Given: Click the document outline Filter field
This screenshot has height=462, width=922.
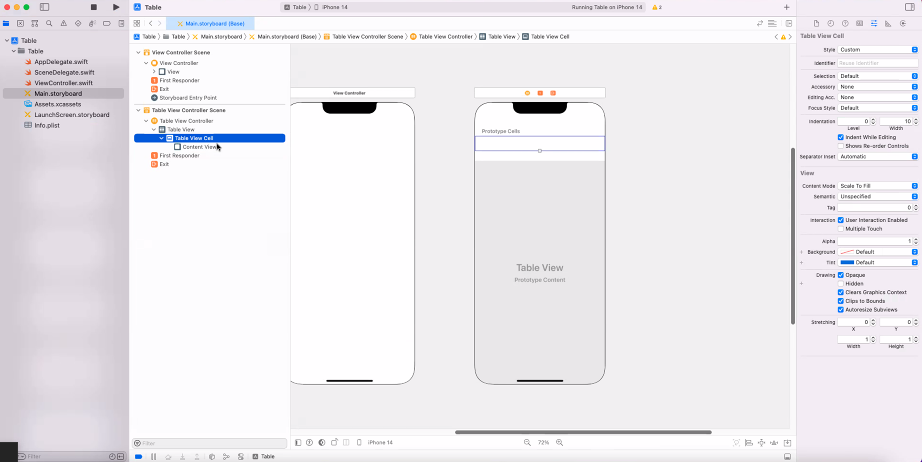Looking at the screenshot, I should pos(209,443).
